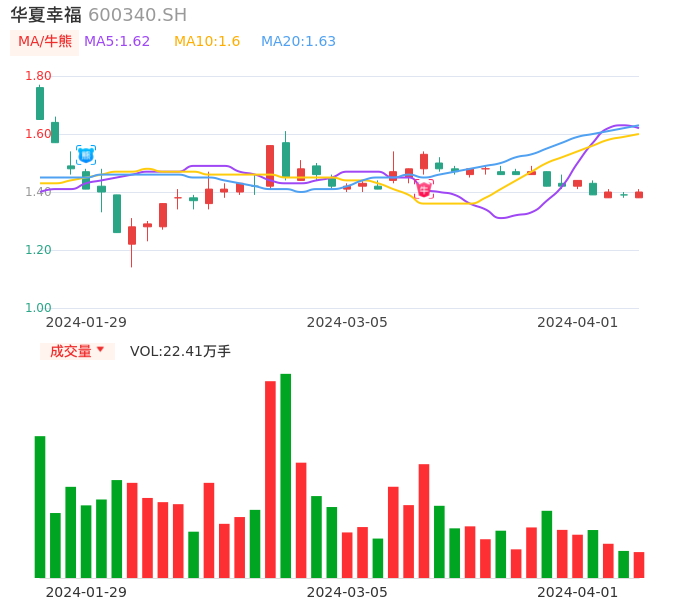Viewport: 686px width, 606px height.
Task: Click the 1.00 price axis label
Action: (x=38, y=308)
